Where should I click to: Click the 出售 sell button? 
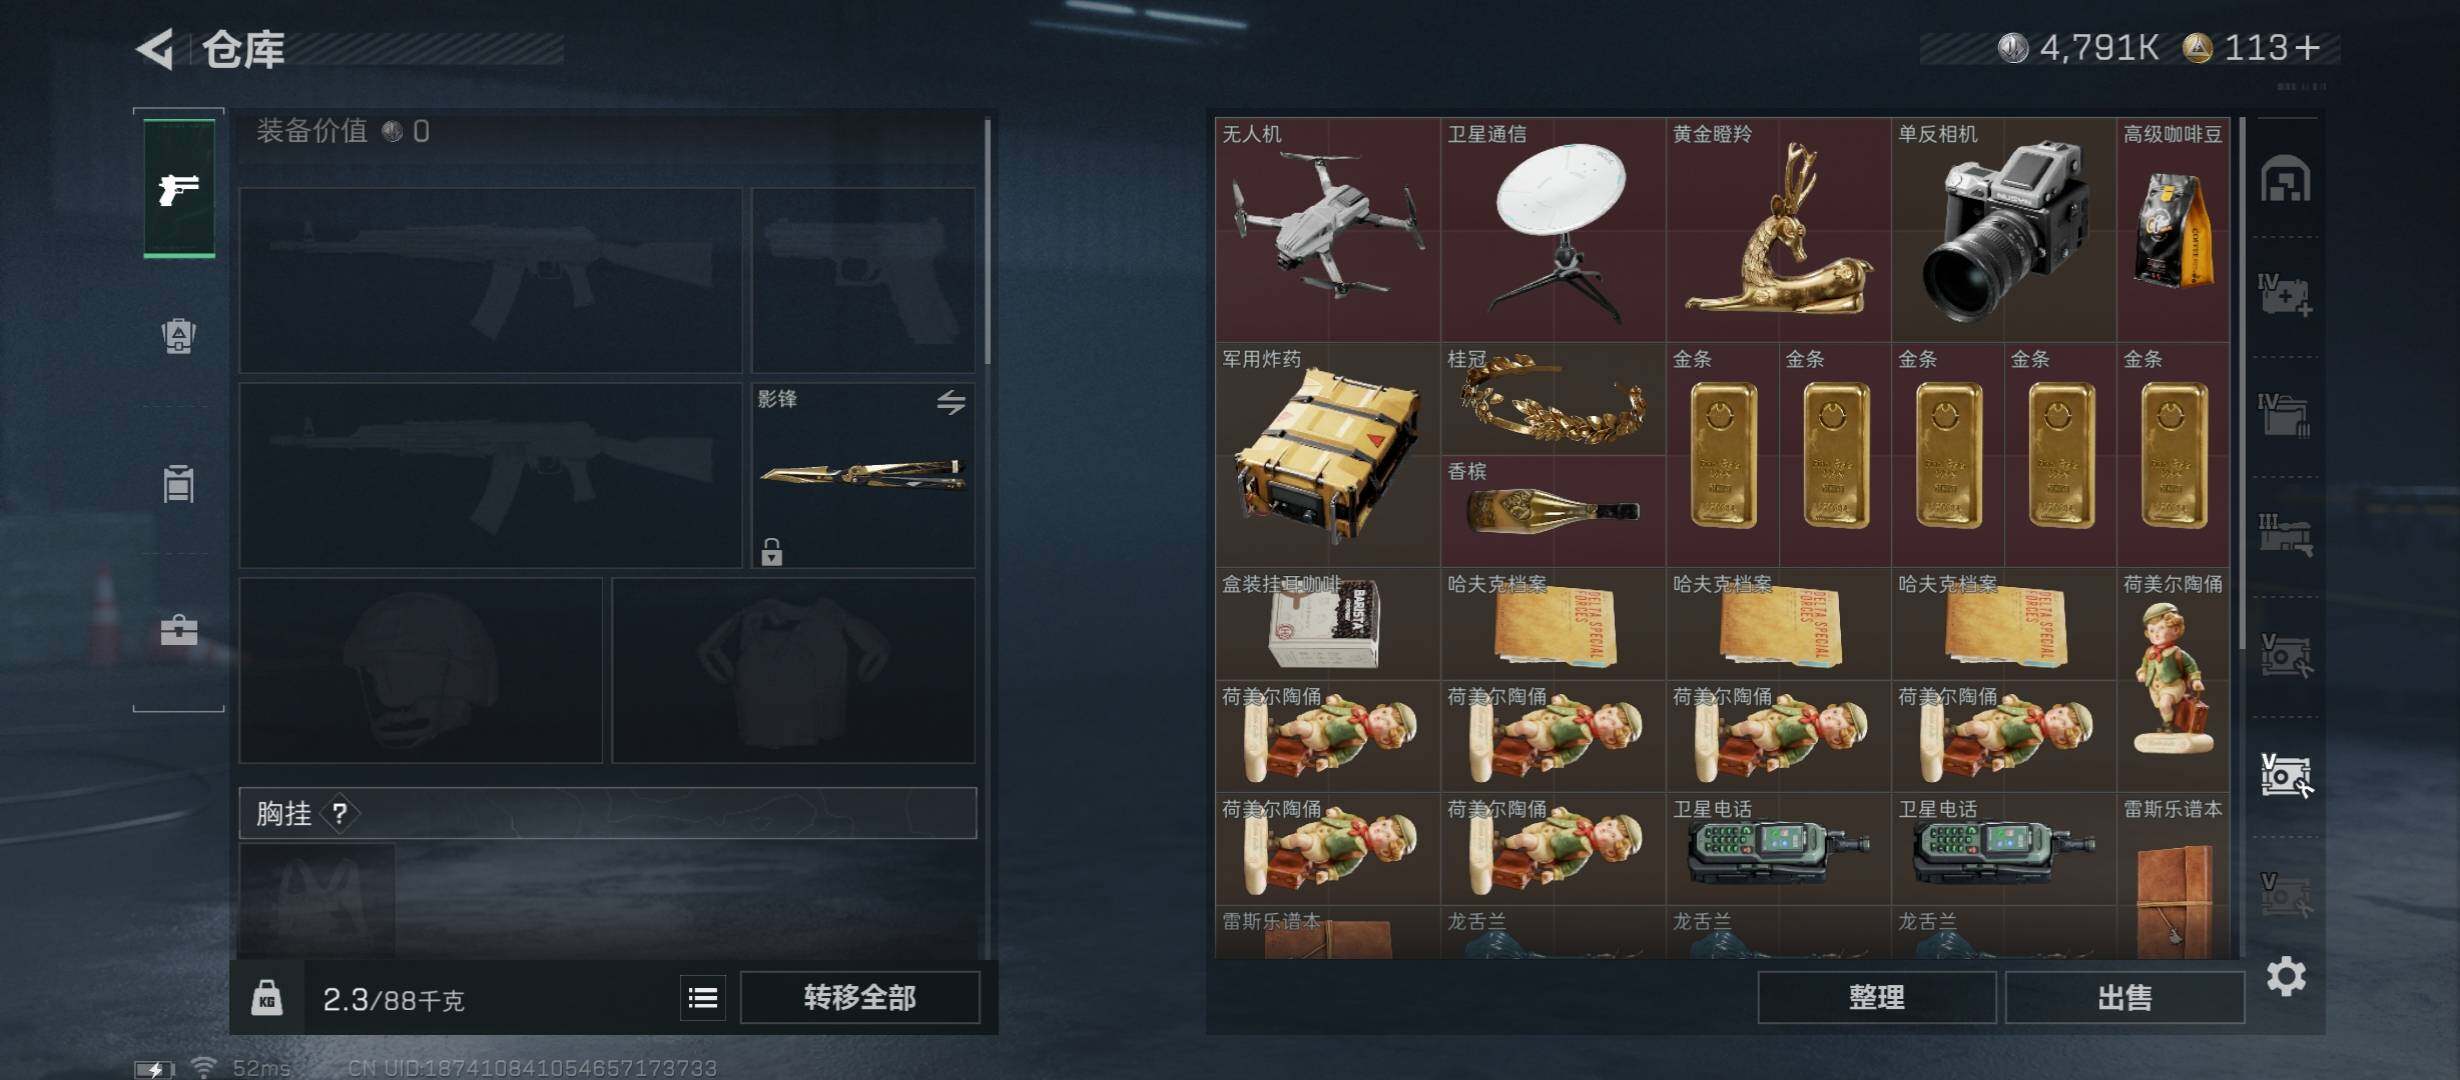coord(2125,997)
